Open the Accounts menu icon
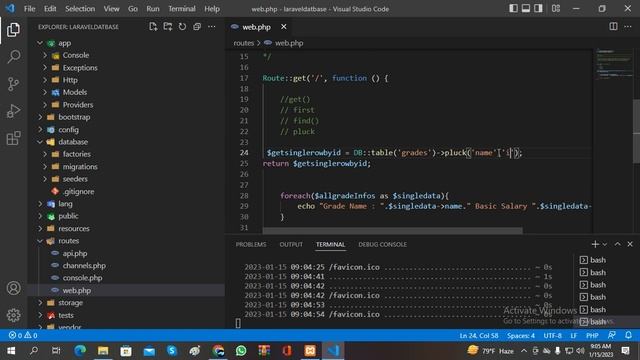Viewport: 640px width, 360px height. (13, 288)
